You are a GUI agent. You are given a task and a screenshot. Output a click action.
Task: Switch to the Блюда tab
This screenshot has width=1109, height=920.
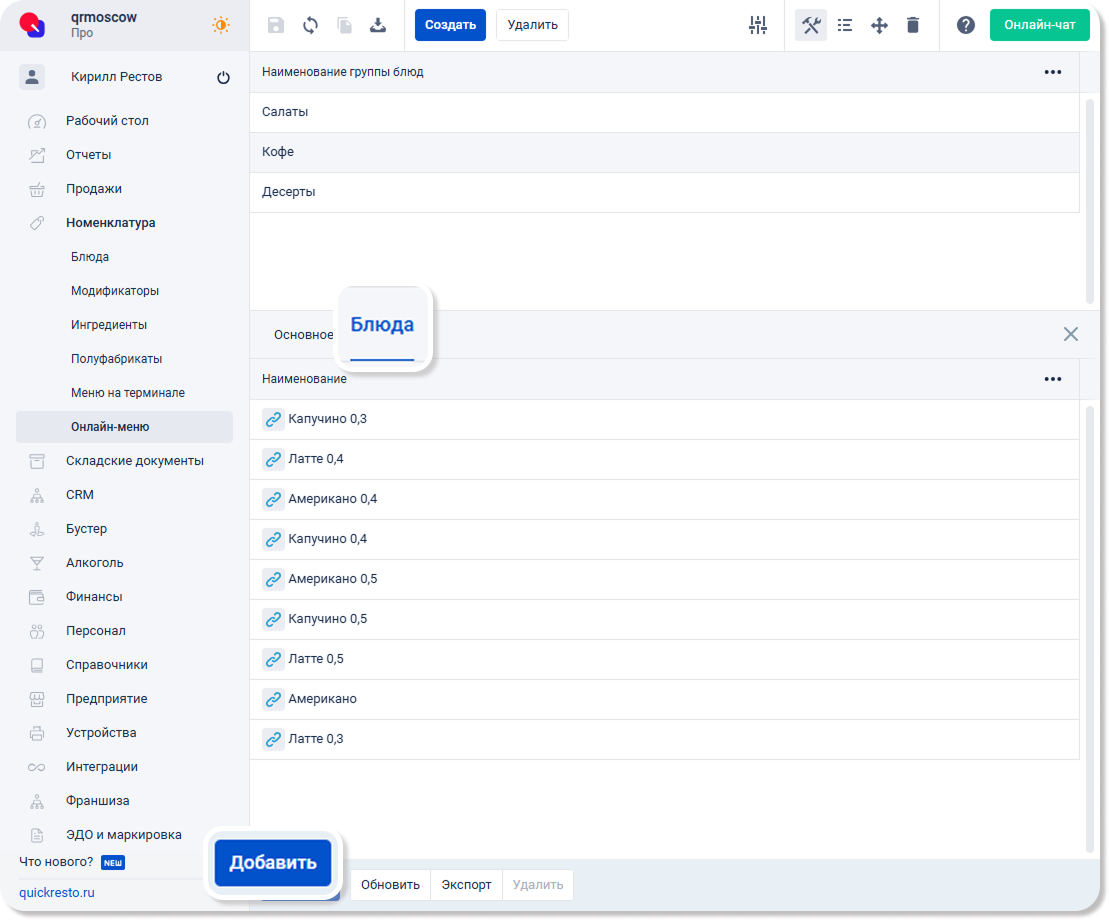point(382,326)
